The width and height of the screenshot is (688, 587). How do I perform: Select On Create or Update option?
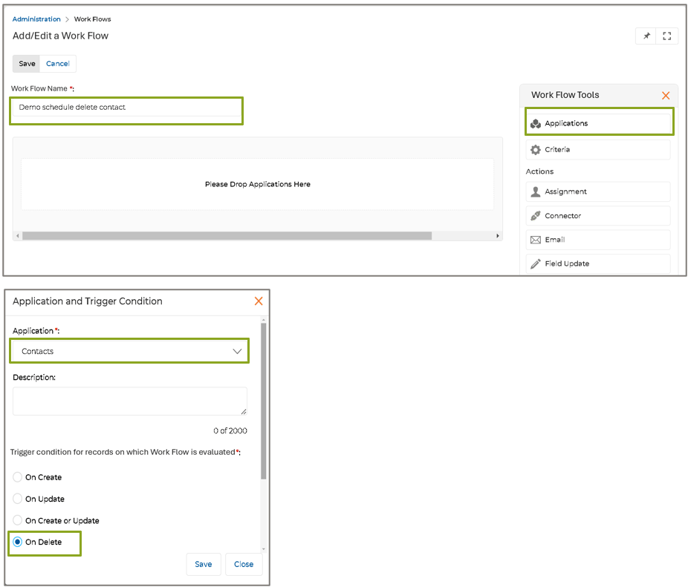(17, 521)
